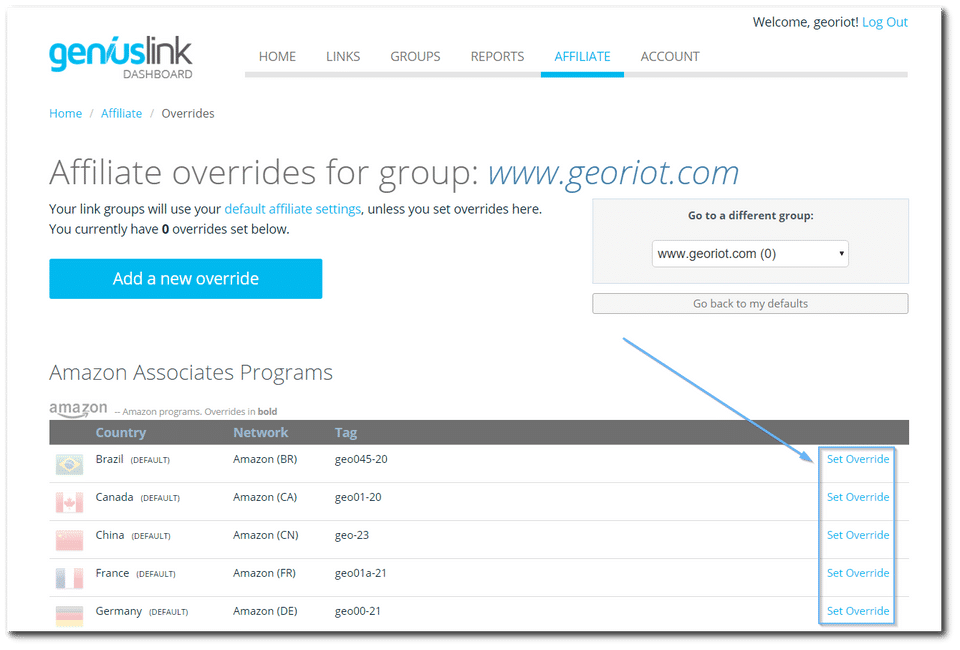The image size is (960, 650).
Task: Click the Germany flag icon
Action: point(69,616)
